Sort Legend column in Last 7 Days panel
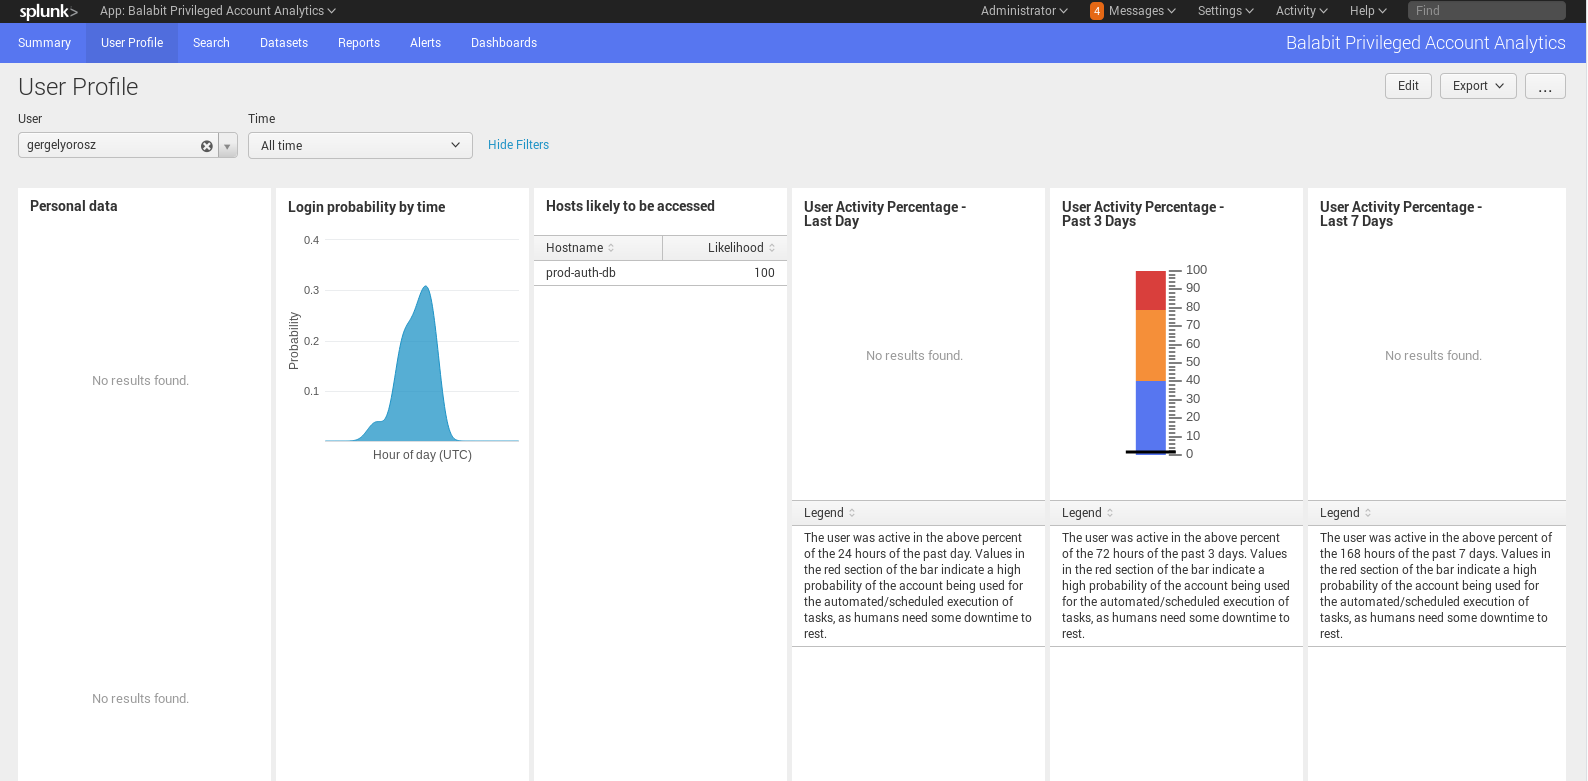 click(1436, 513)
